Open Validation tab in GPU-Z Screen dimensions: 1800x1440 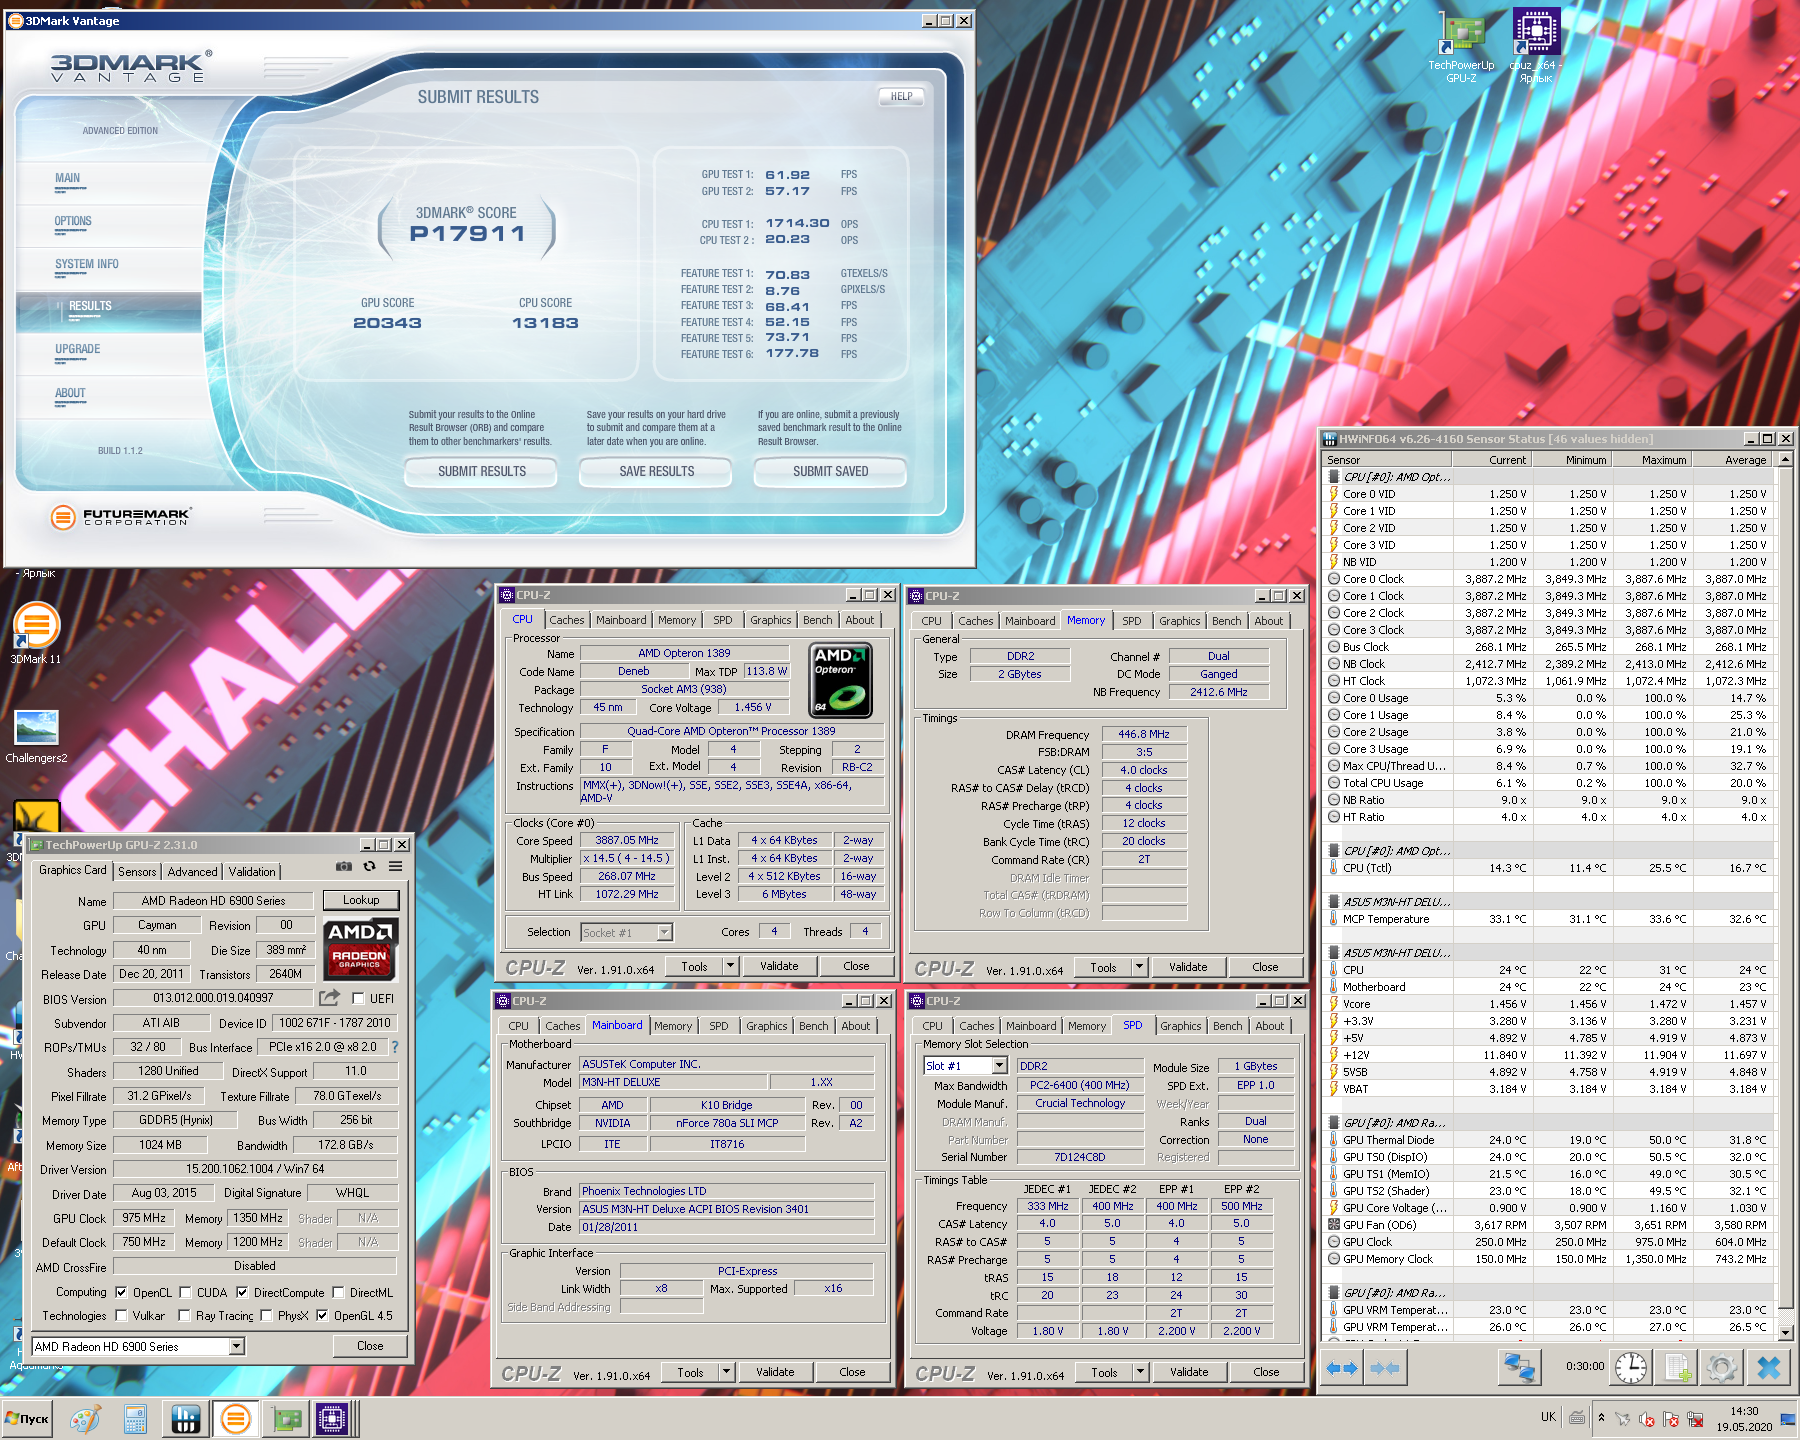point(252,871)
